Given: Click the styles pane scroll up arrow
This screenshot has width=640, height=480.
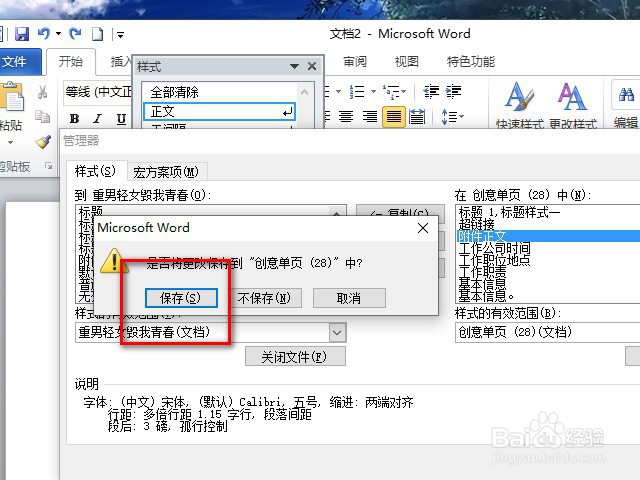Looking at the screenshot, I should (x=304, y=92).
